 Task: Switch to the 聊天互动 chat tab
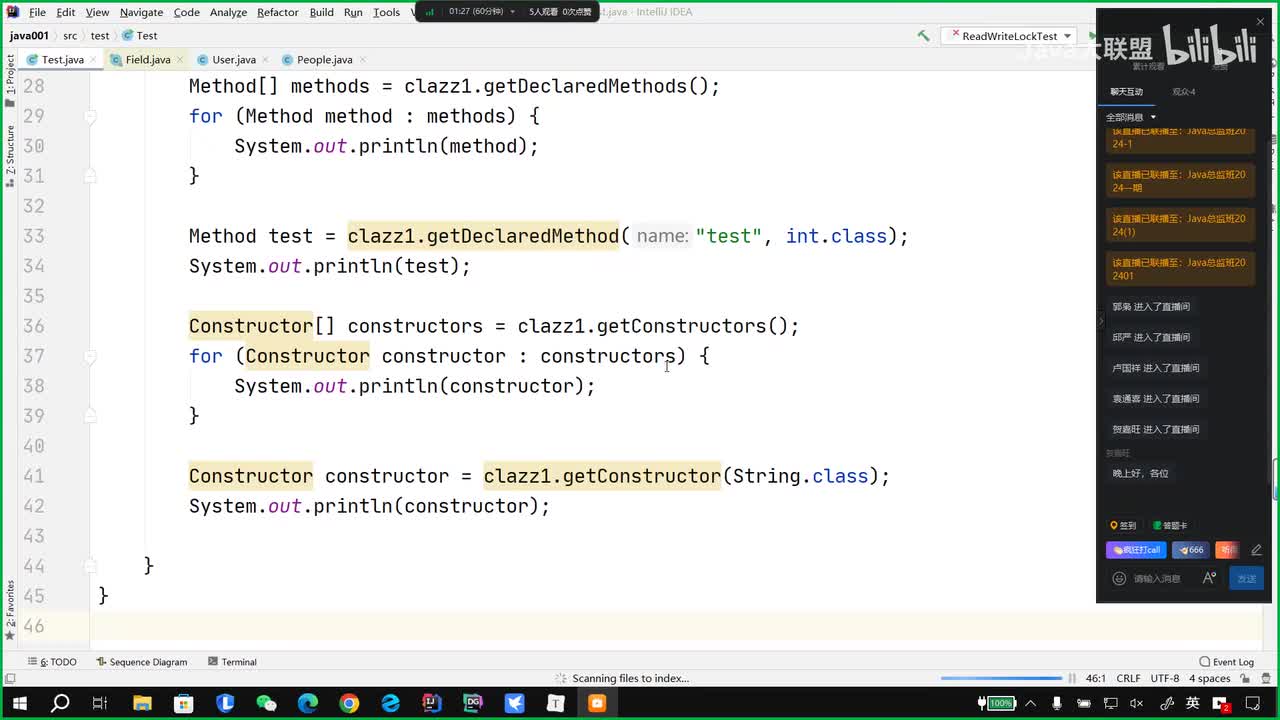[x=1127, y=92]
